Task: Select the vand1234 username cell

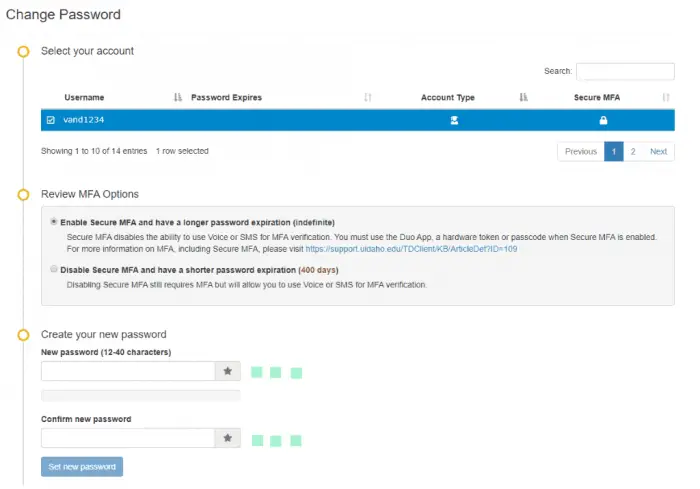Action: coord(83,120)
